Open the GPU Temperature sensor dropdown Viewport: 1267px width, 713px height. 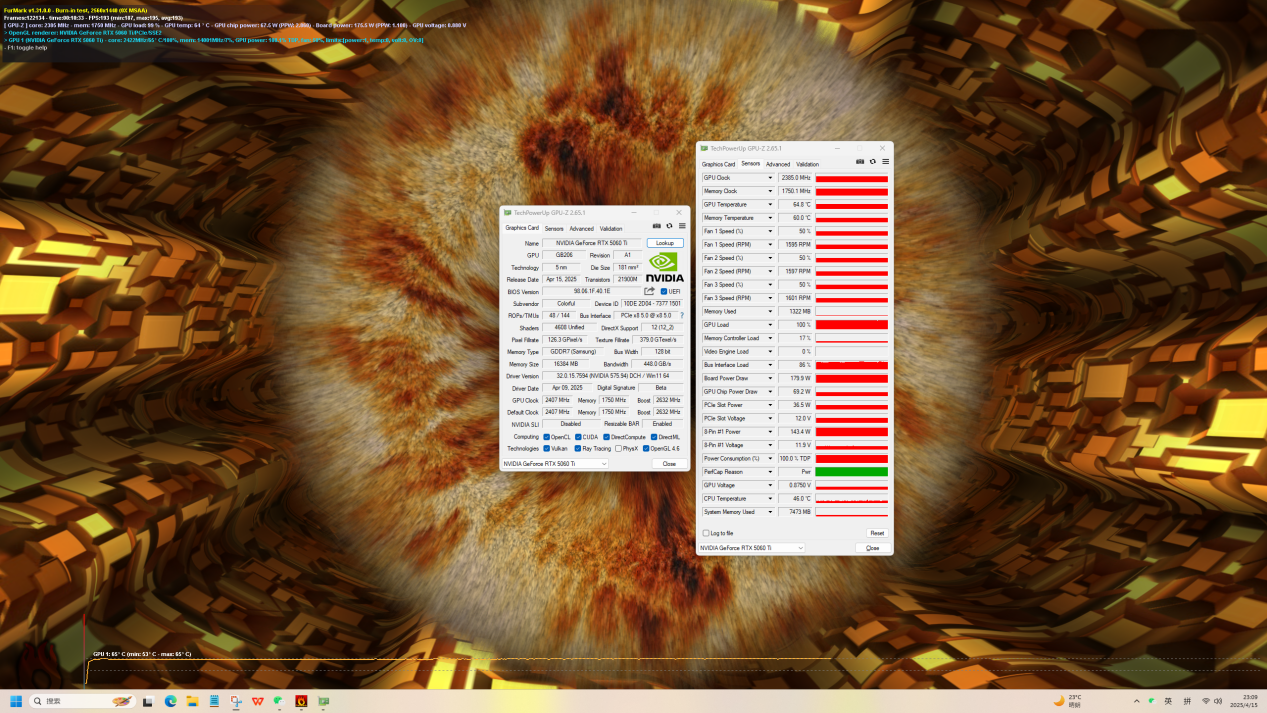tap(770, 204)
